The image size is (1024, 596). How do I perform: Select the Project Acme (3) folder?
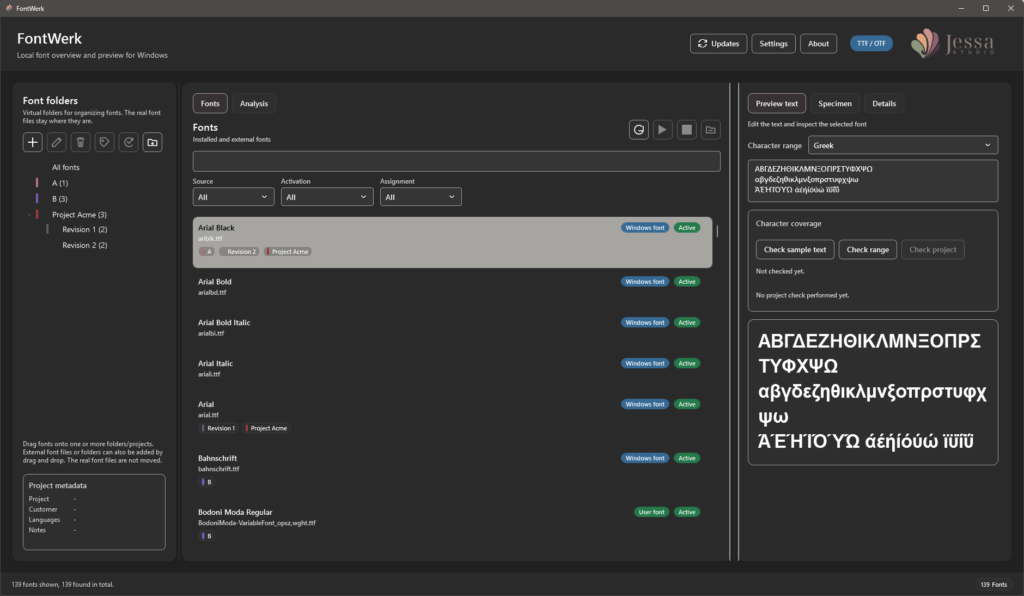(x=79, y=215)
